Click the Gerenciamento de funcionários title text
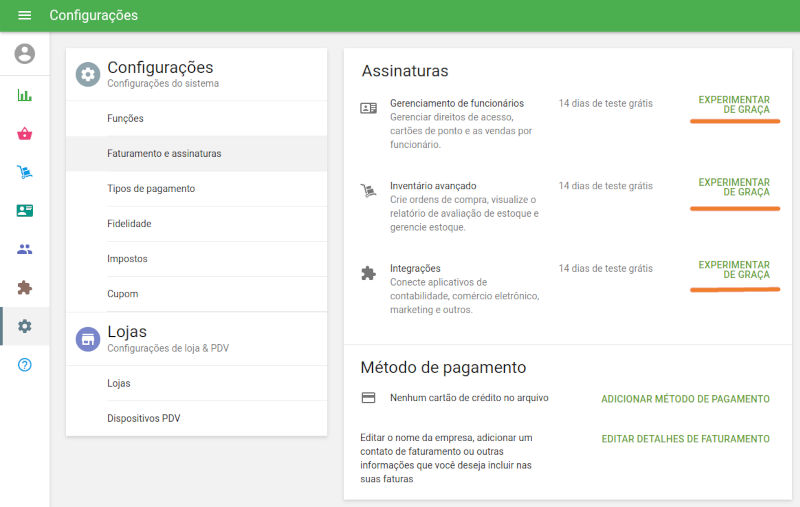The image size is (800, 507). pos(457,103)
